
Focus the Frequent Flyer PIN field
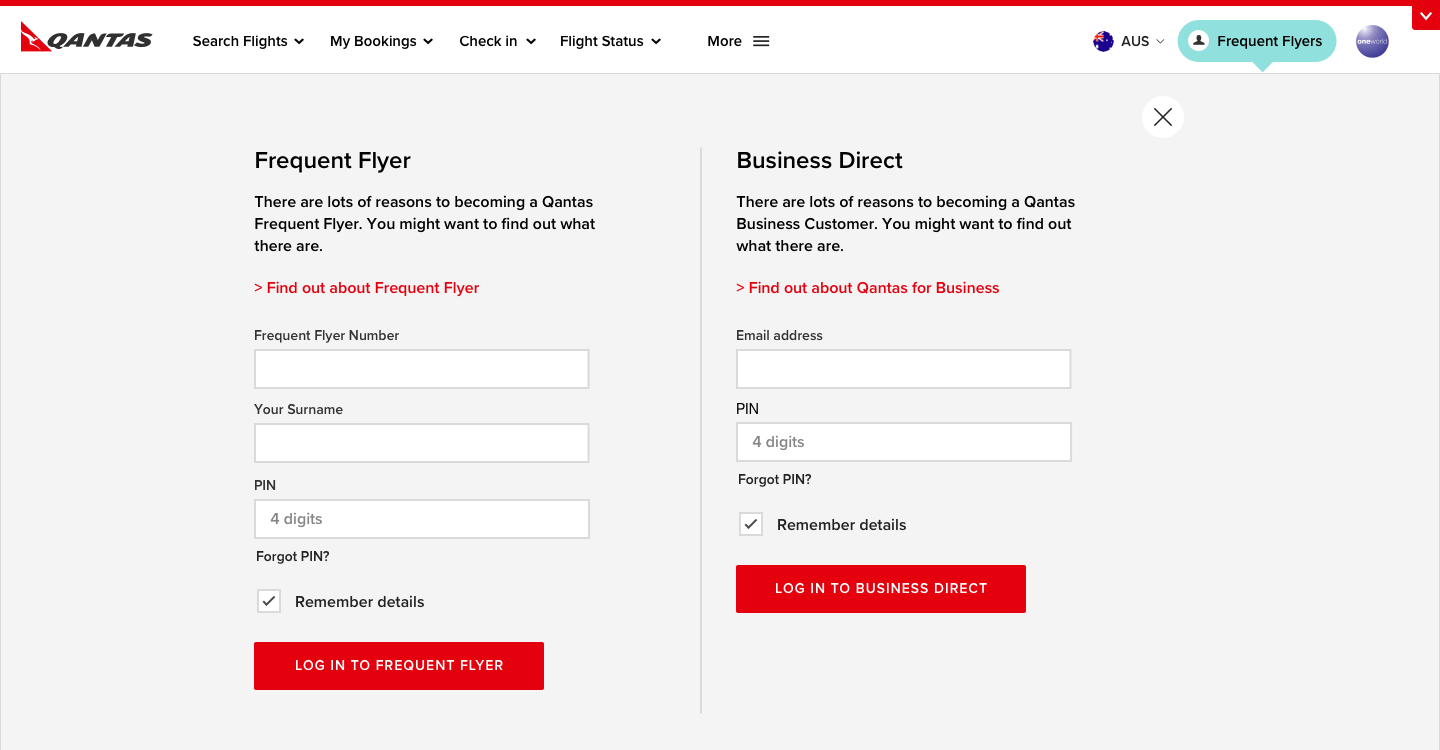click(x=422, y=519)
